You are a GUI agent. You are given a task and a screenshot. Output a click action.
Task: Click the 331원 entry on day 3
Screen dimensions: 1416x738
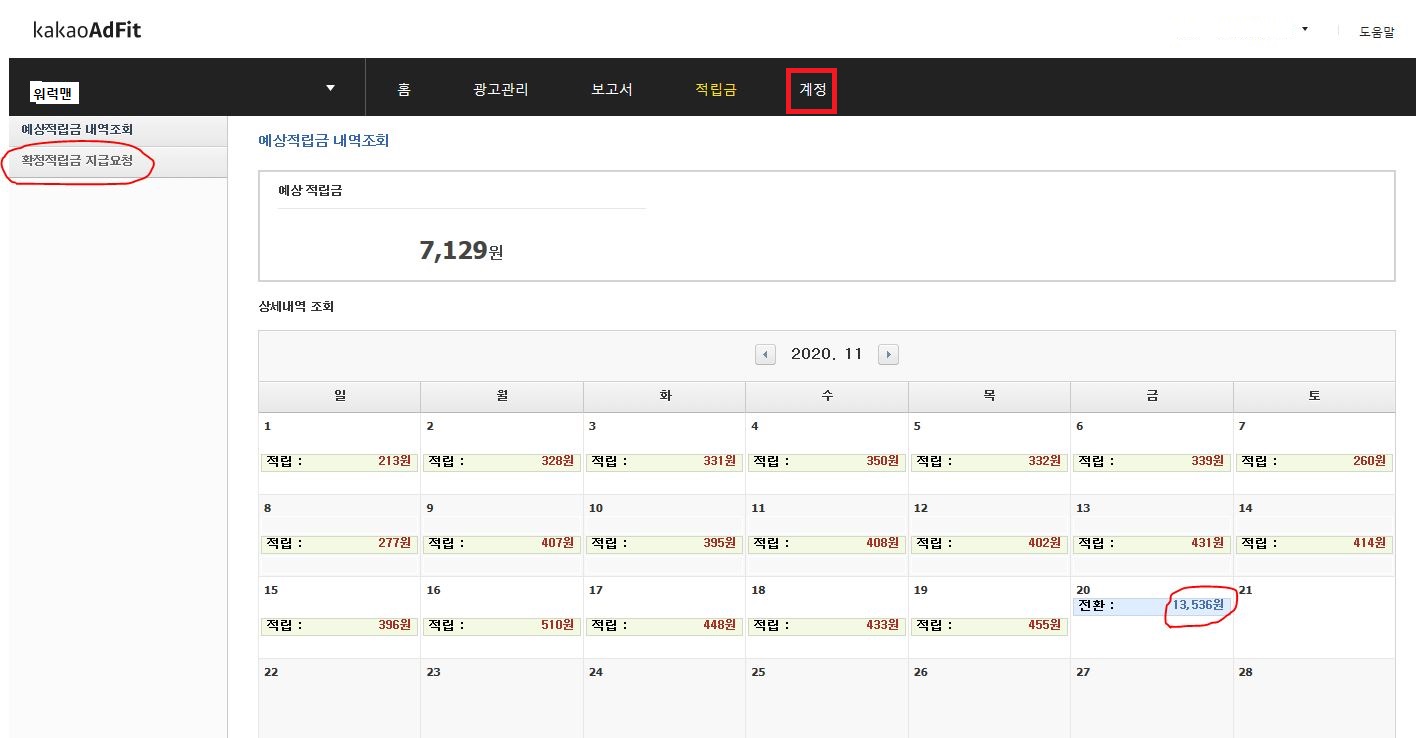665,462
